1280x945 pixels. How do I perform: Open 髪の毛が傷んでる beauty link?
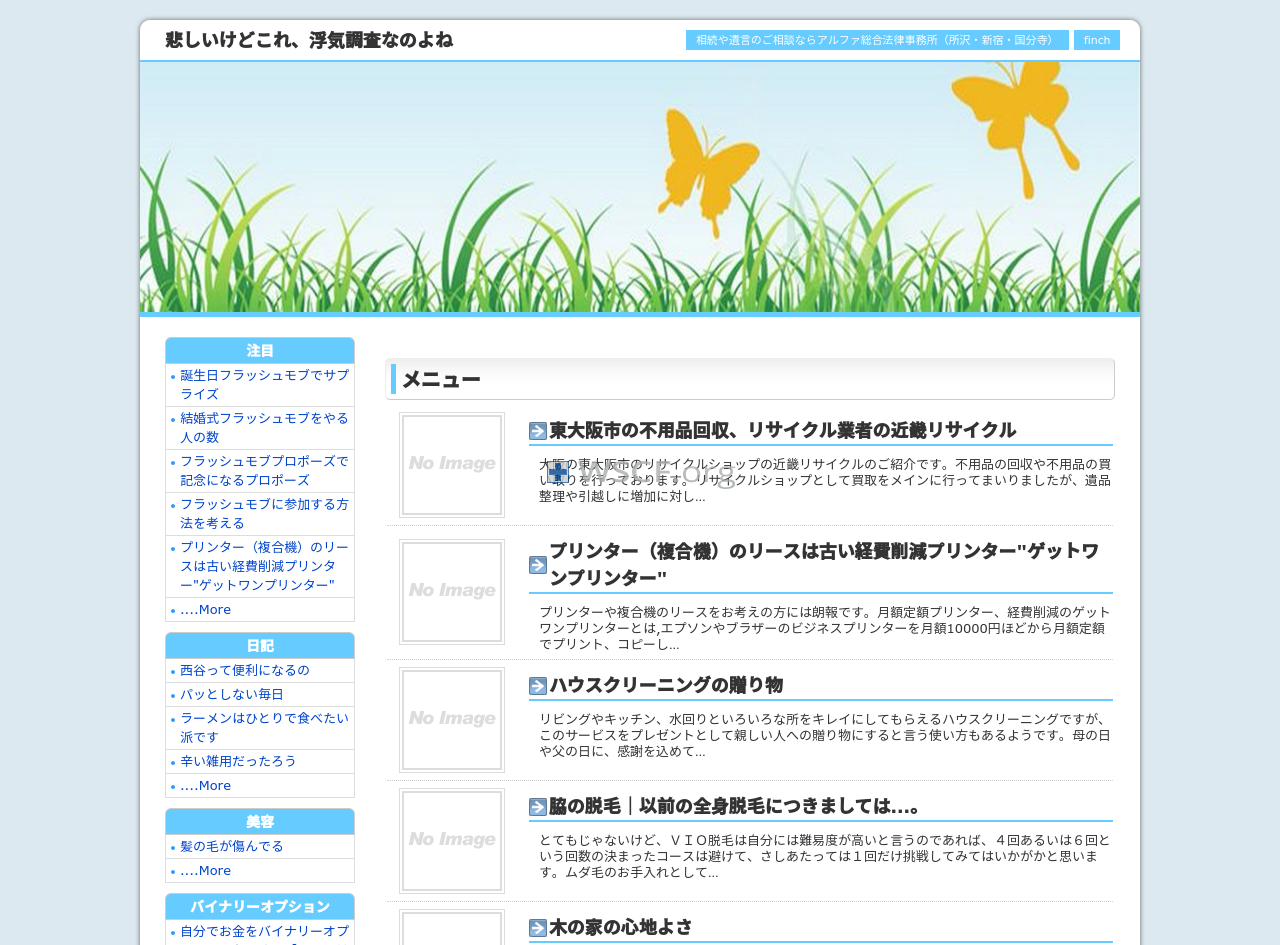tap(232, 847)
